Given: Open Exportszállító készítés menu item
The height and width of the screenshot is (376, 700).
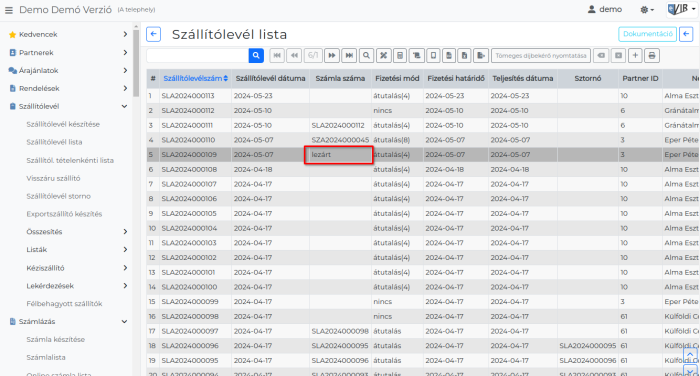Looking at the screenshot, I should click(x=64, y=214).
